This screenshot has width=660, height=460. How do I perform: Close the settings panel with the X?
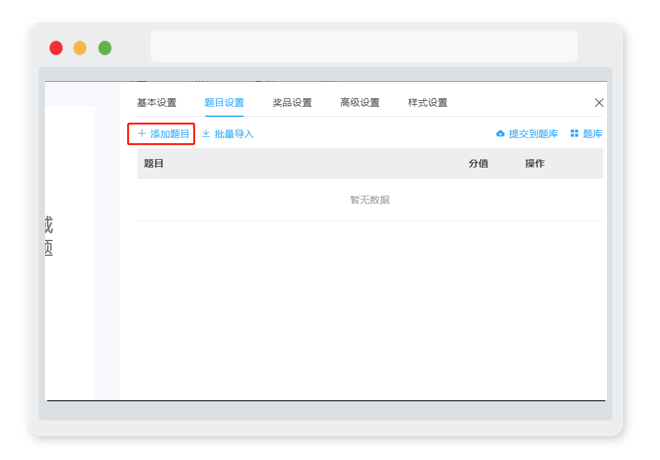599,103
